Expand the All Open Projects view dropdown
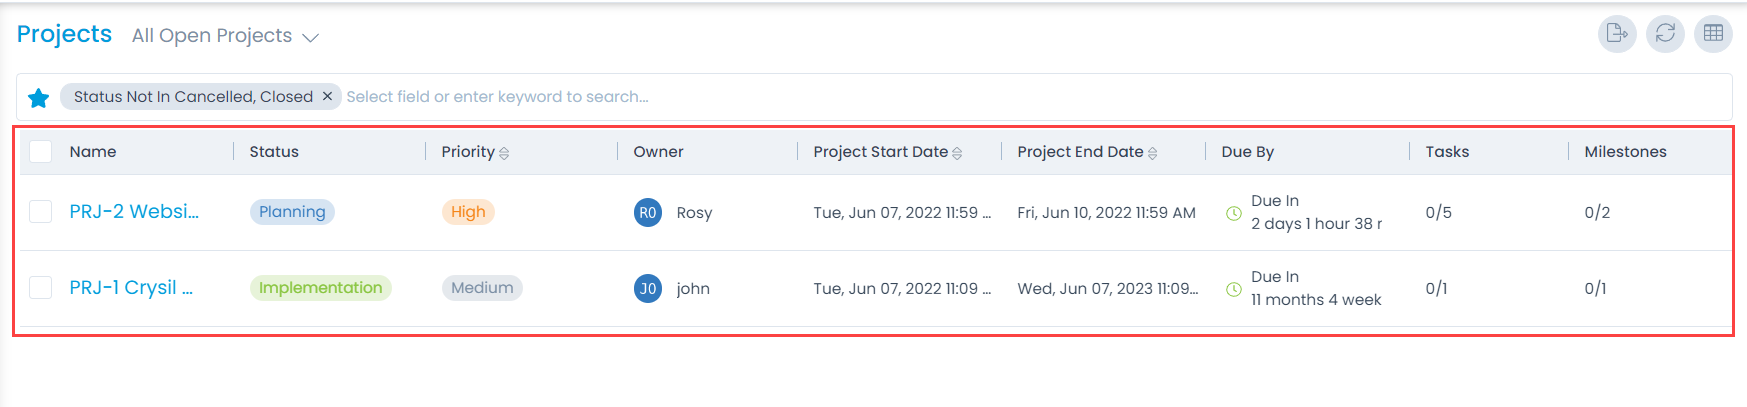This screenshot has width=1747, height=407. point(310,37)
